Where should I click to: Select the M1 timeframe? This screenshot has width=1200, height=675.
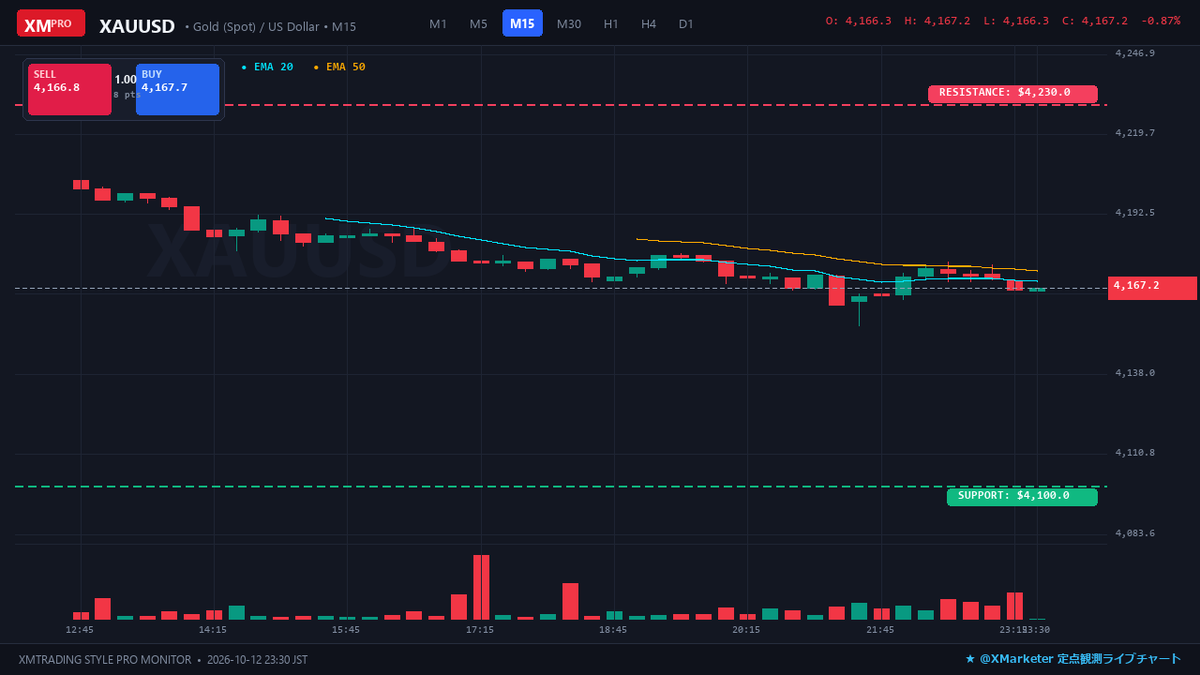438,23
